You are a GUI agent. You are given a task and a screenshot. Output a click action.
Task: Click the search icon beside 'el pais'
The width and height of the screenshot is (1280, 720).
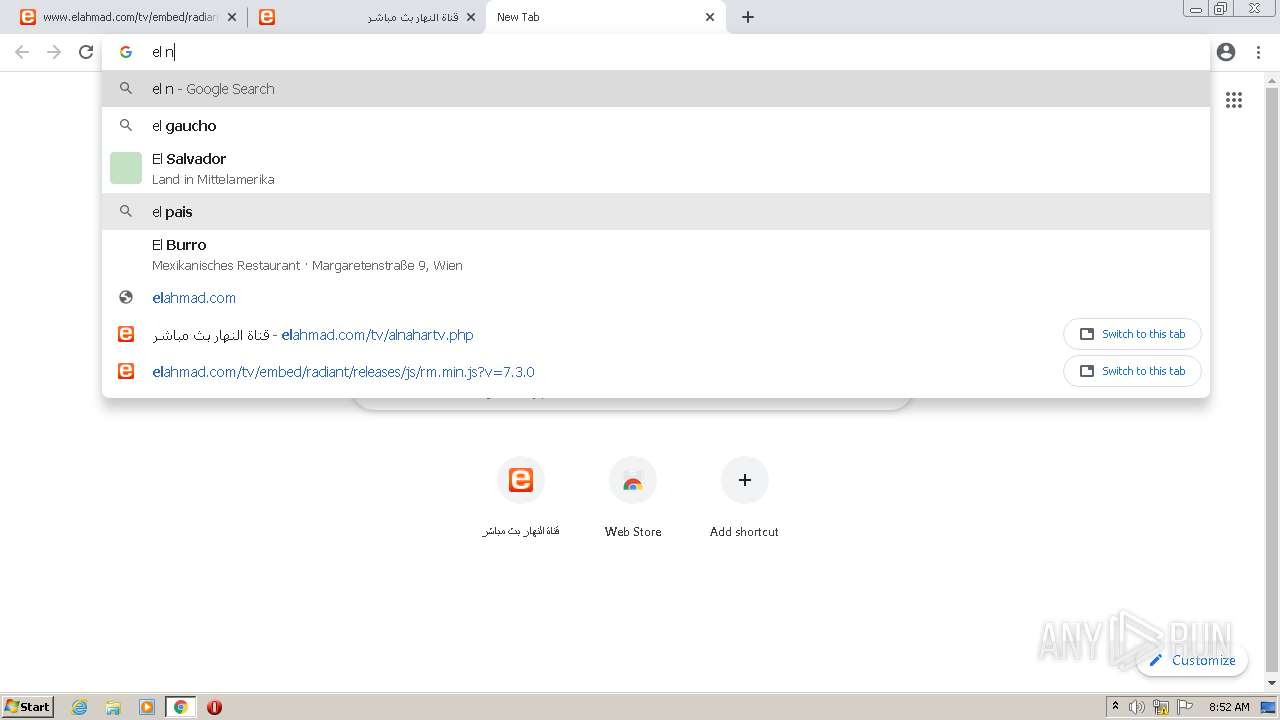point(126,211)
